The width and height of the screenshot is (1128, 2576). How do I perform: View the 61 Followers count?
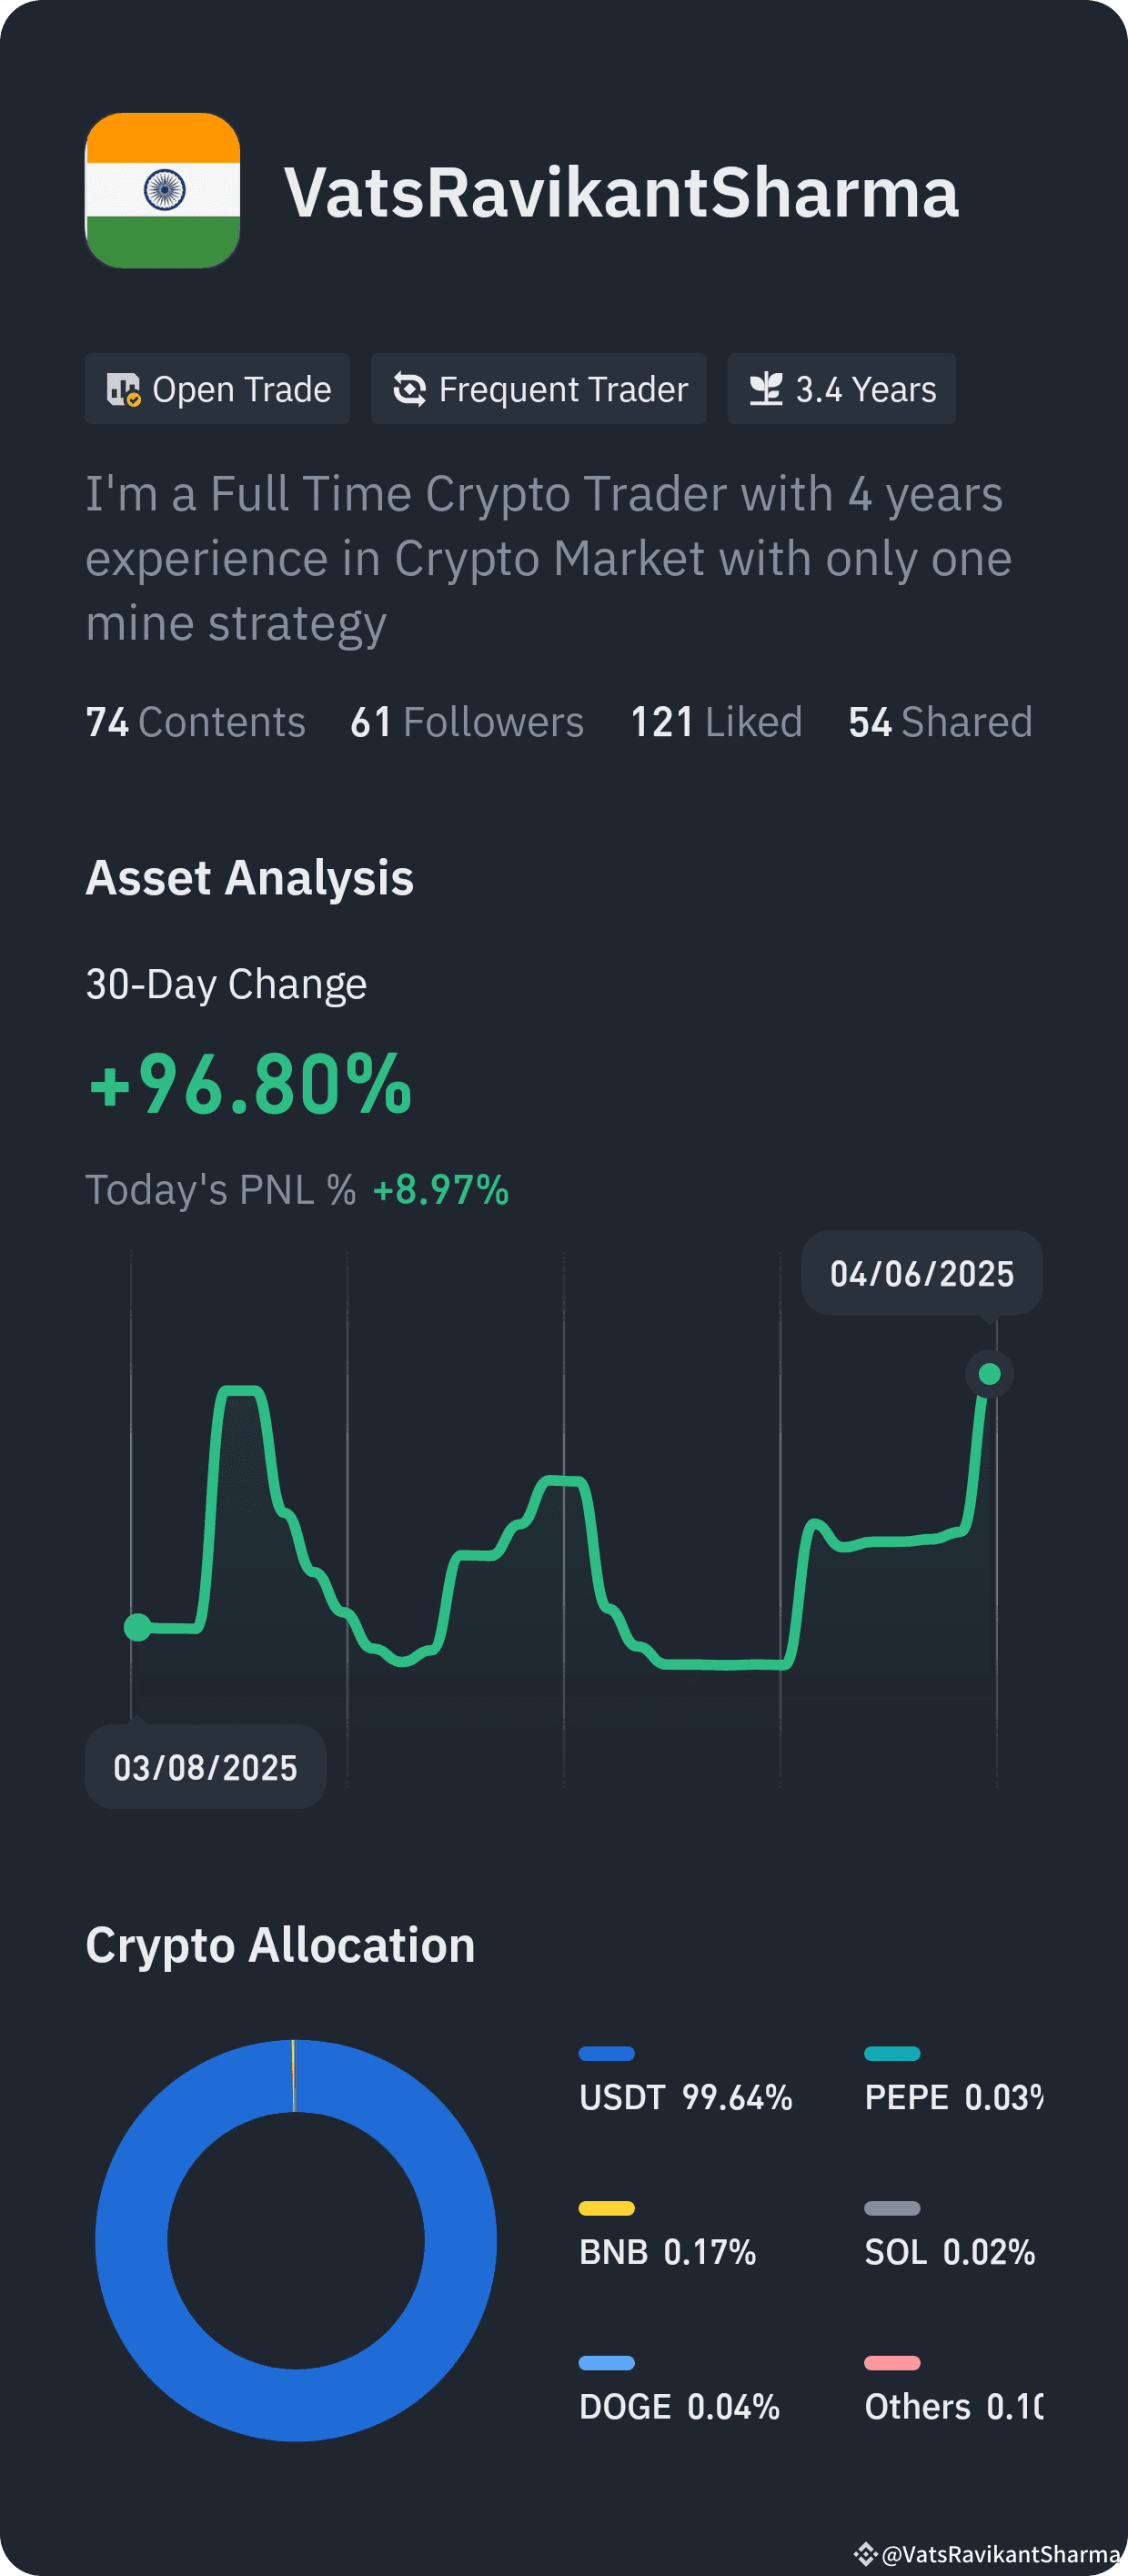tap(467, 722)
